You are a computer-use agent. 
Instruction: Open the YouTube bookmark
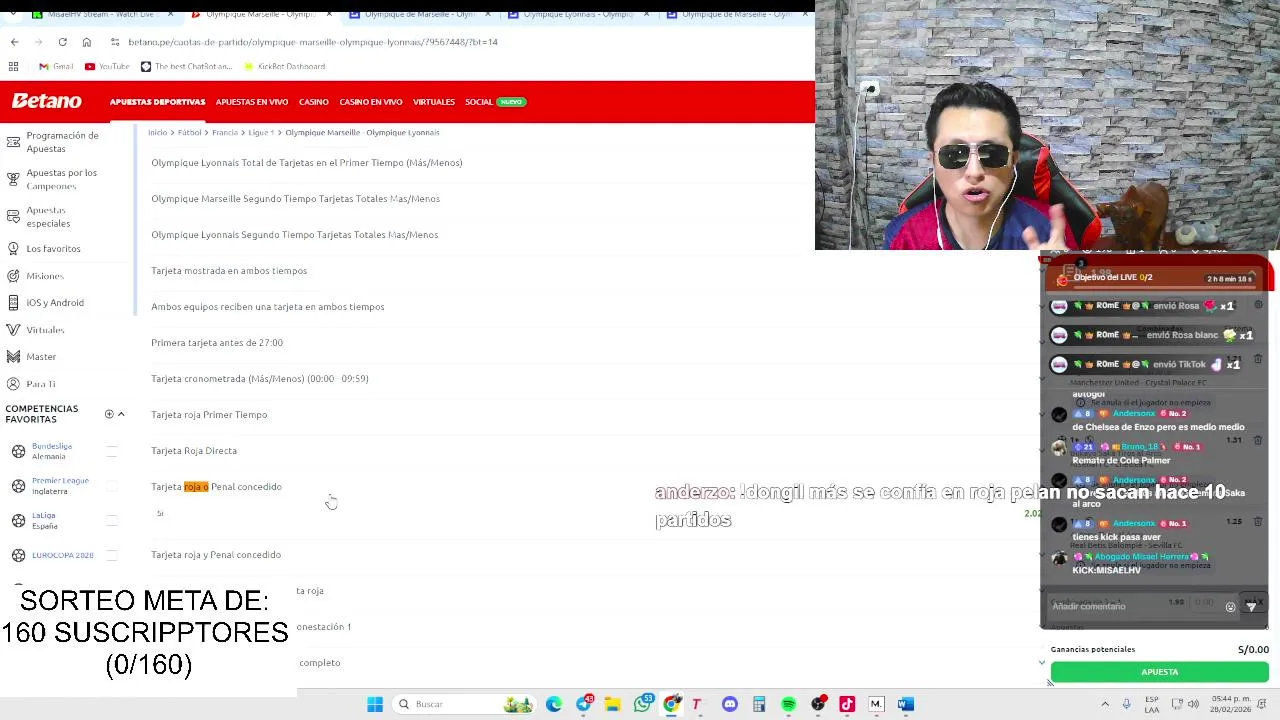pyautogui.click(x=107, y=66)
